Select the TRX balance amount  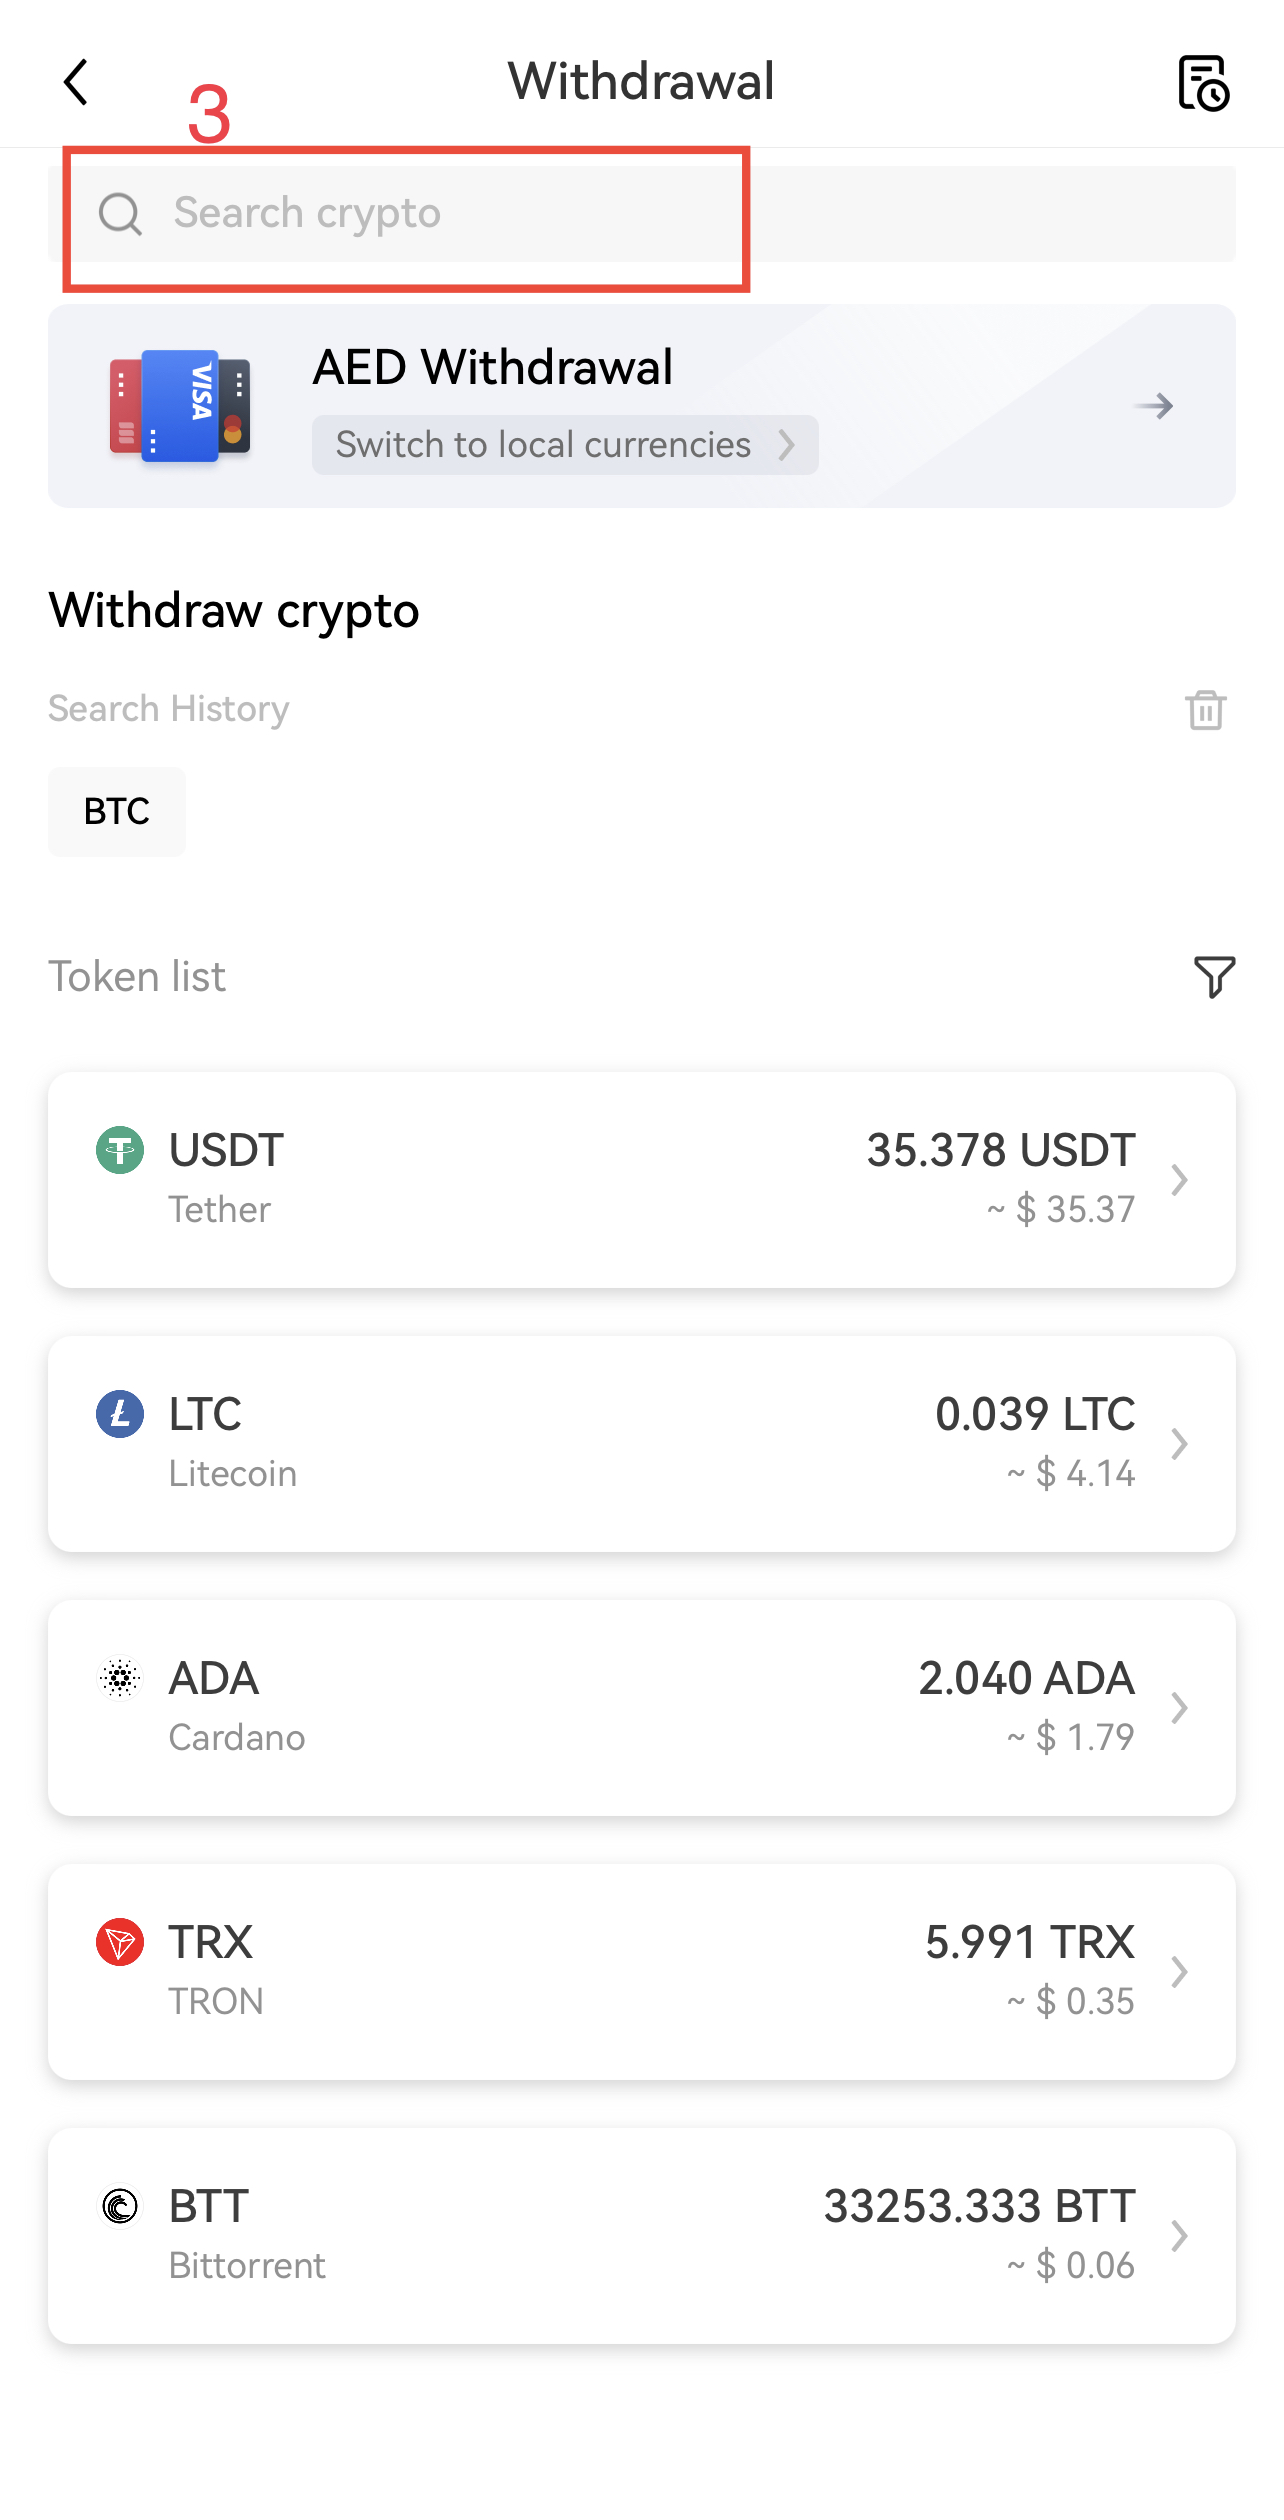tap(1030, 1942)
